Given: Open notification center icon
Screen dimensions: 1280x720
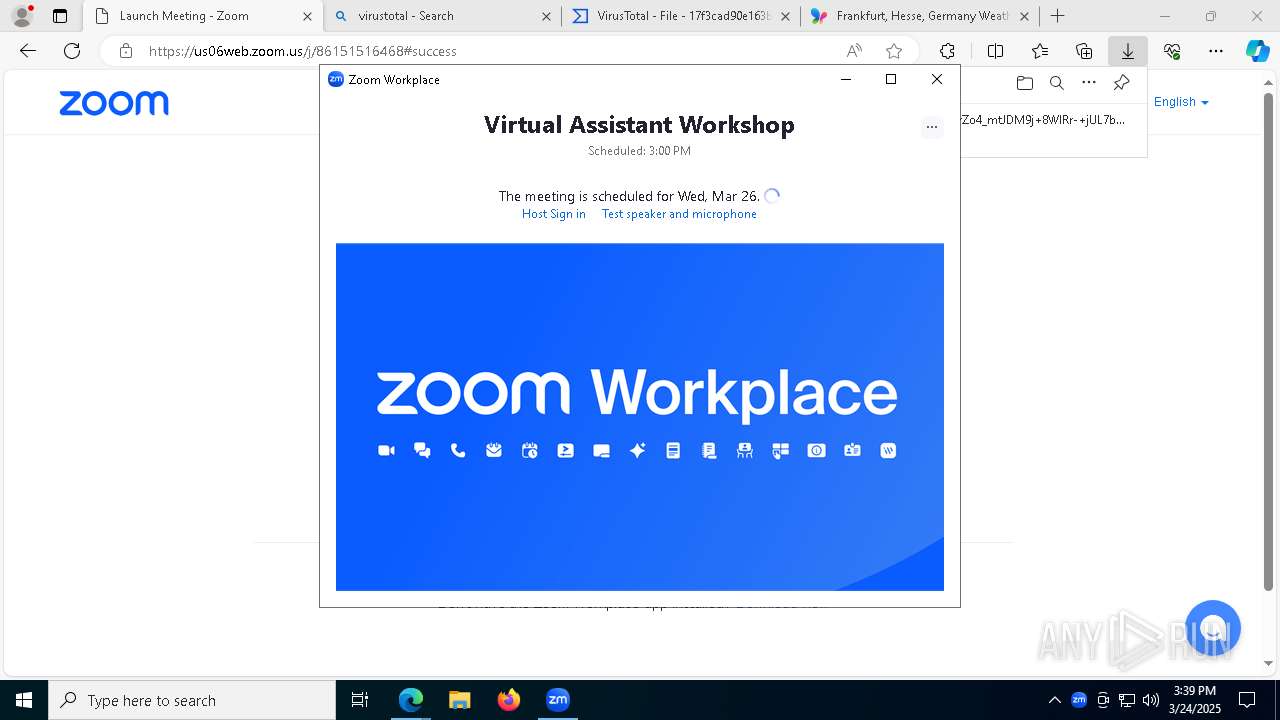Looking at the screenshot, I should (1247, 700).
